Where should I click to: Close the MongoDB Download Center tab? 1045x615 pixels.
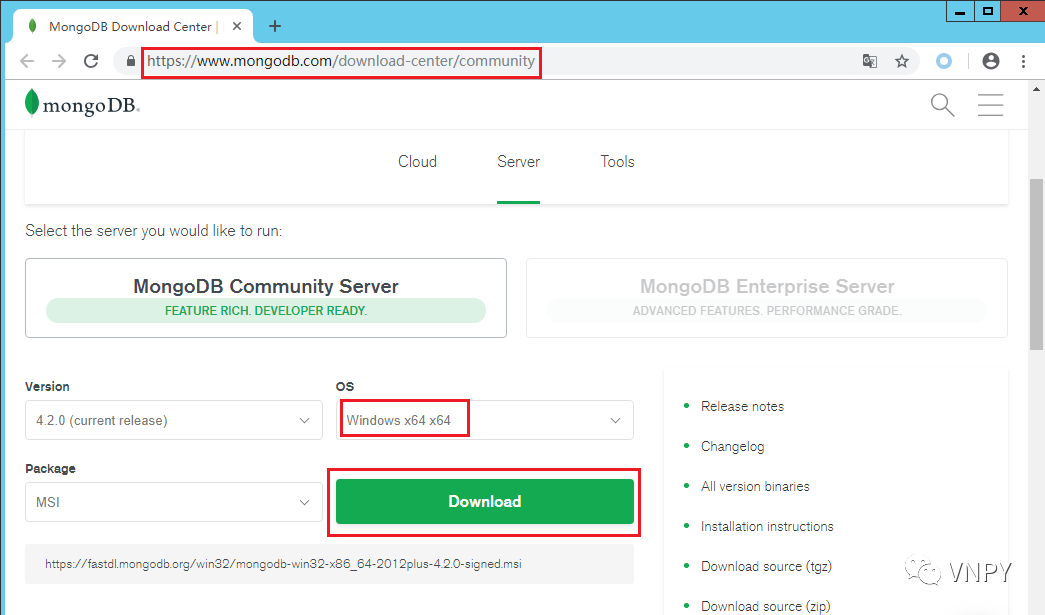[x=237, y=27]
